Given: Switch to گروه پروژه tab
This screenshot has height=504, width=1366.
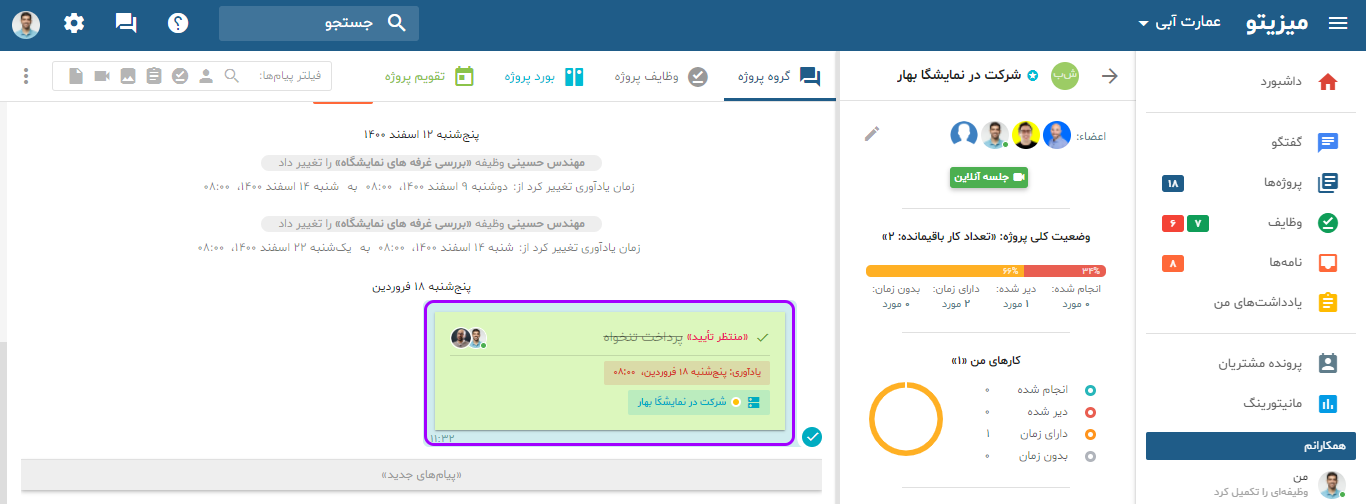Looking at the screenshot, I should [780, 76].
